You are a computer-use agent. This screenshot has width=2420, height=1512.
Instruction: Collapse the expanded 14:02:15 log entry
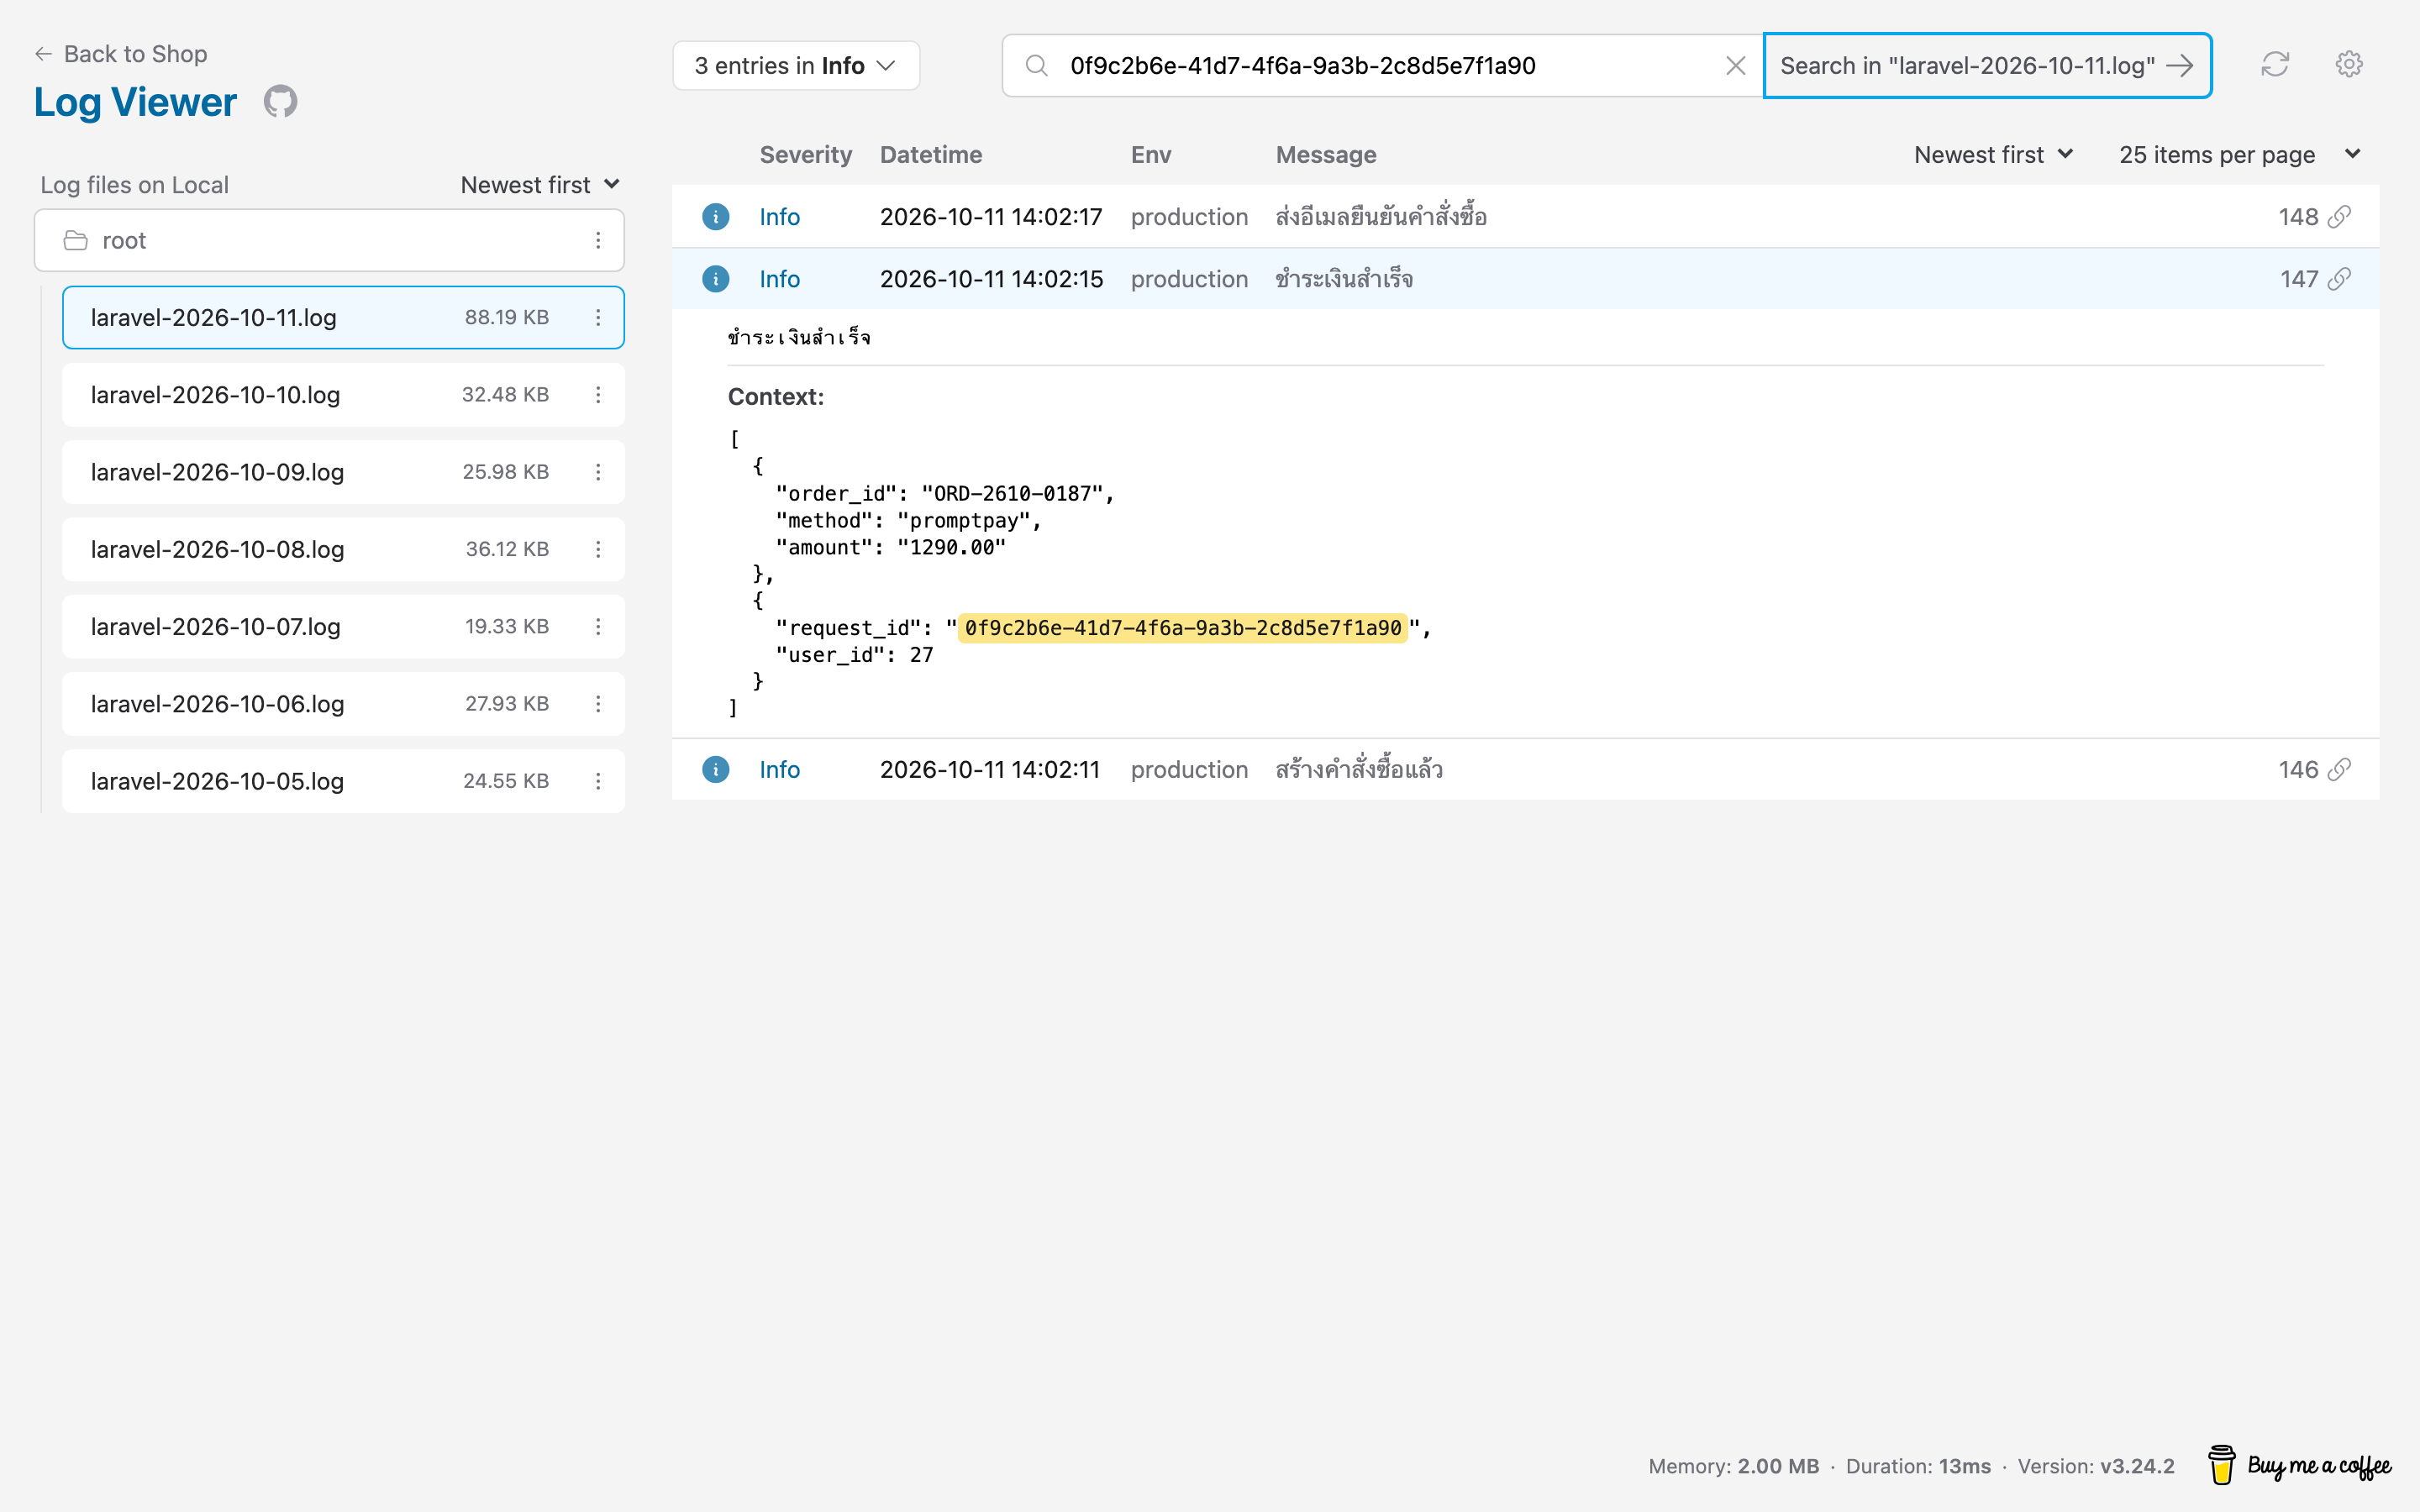pos(1525,279)
